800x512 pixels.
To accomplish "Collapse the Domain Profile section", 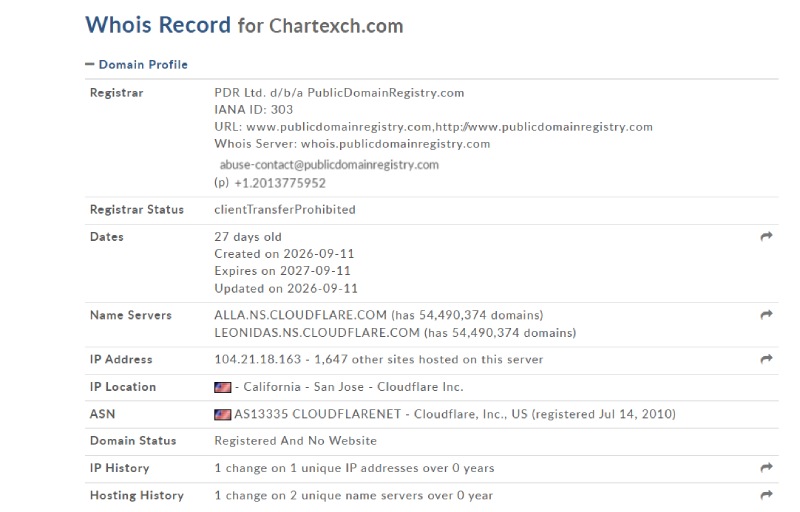I will (136, 65).
